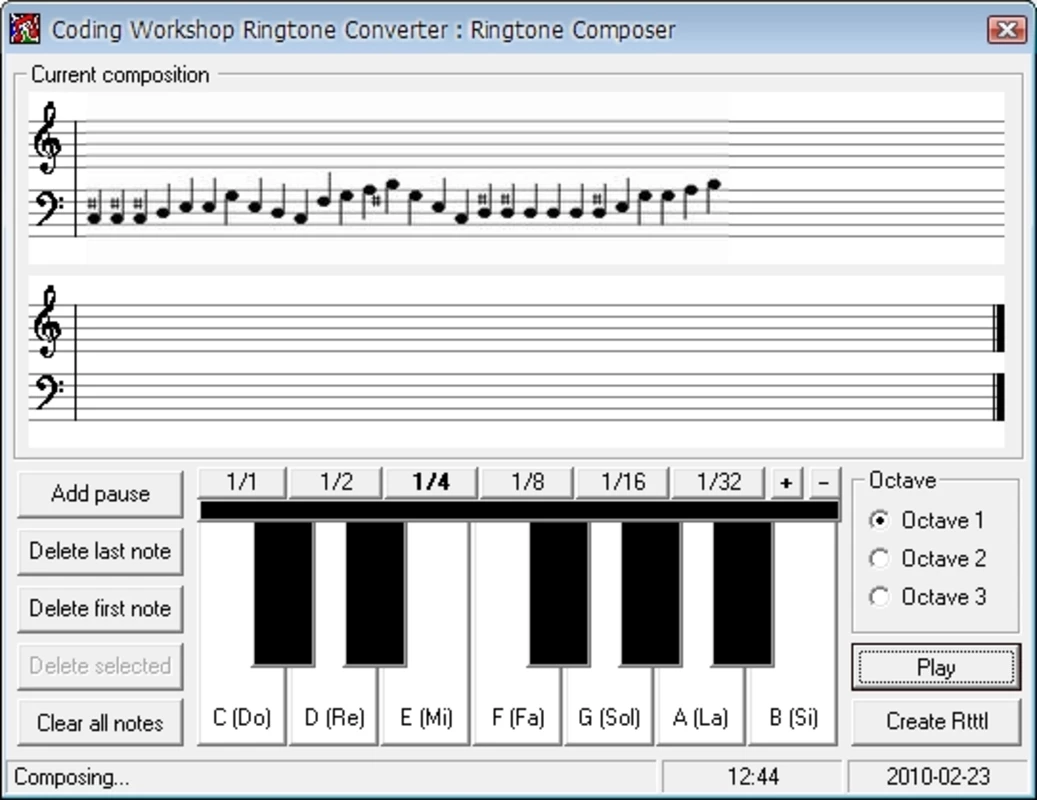1037x800 pixels.
Task: Choose quarter note duration 1/4
Action: (431, 482)
